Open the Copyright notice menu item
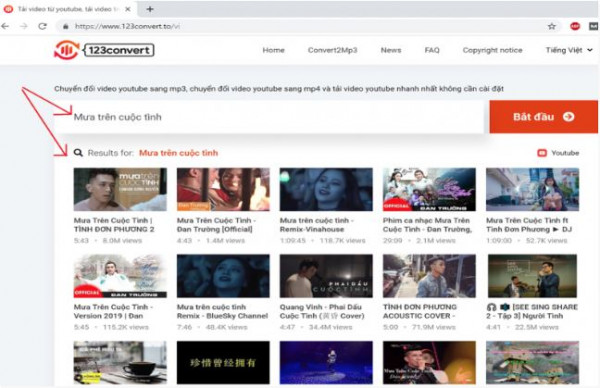The height and width of the screenshot is (388, 600). click(x=492, y=50)
